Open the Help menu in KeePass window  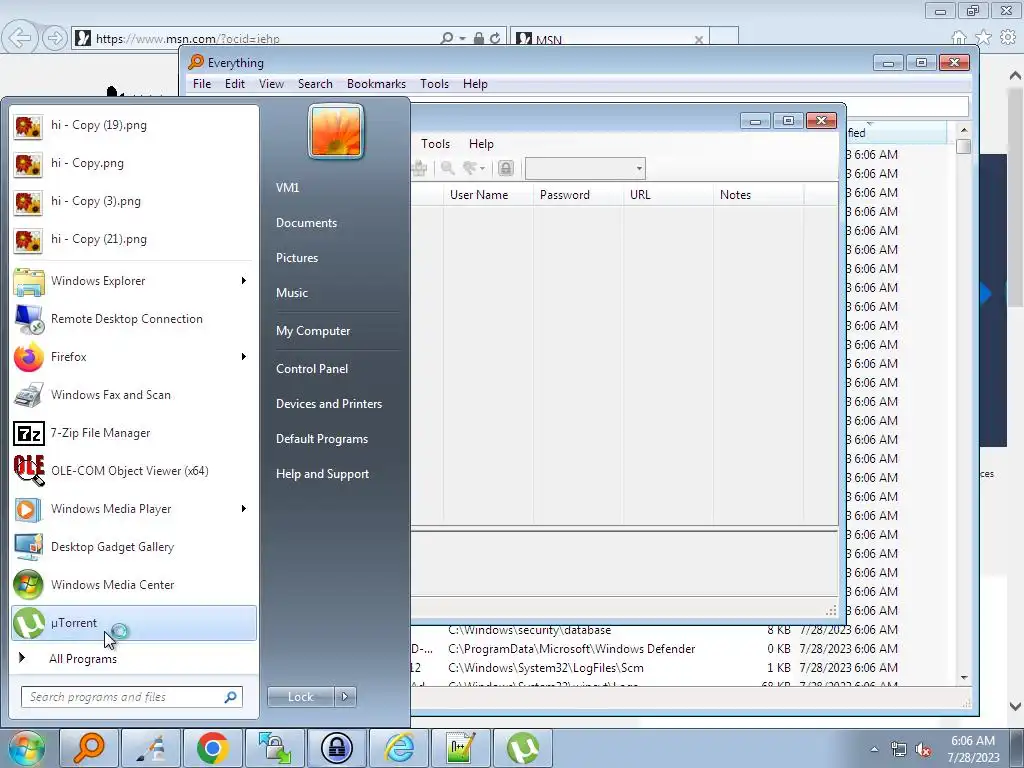tap(481, 144)
